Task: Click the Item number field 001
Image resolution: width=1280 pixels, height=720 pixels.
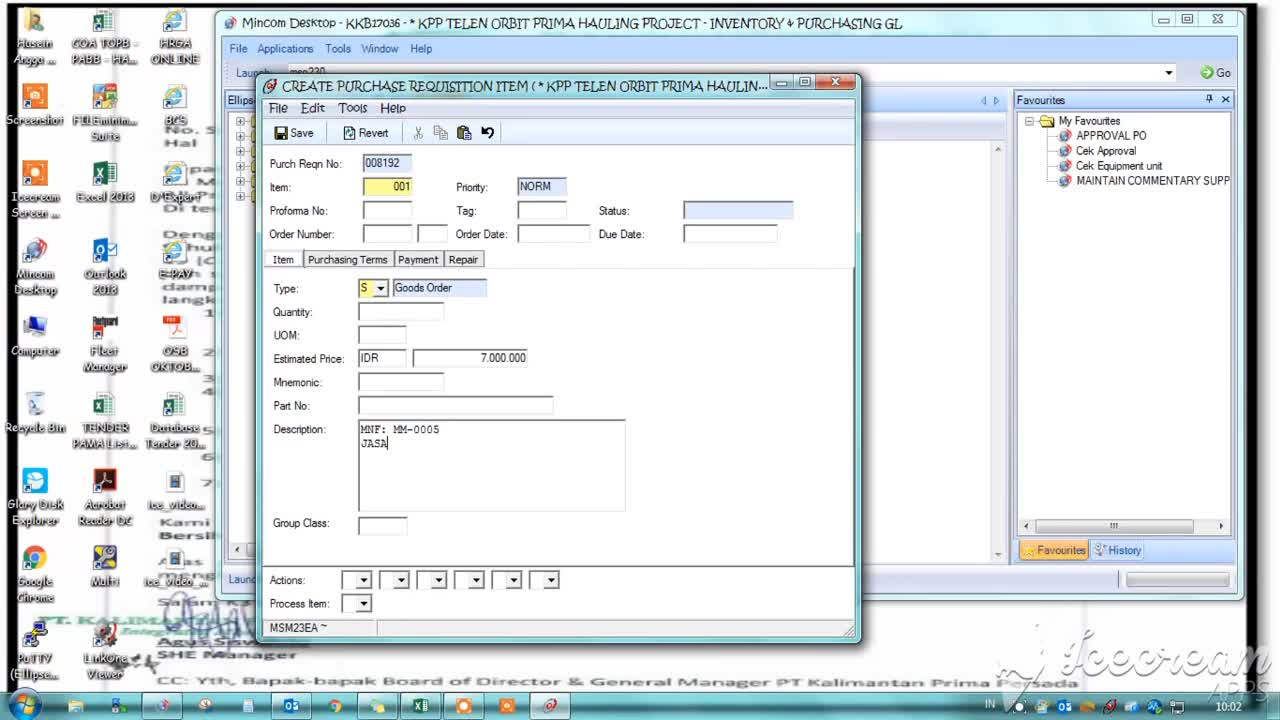Action: pos(388,187)
